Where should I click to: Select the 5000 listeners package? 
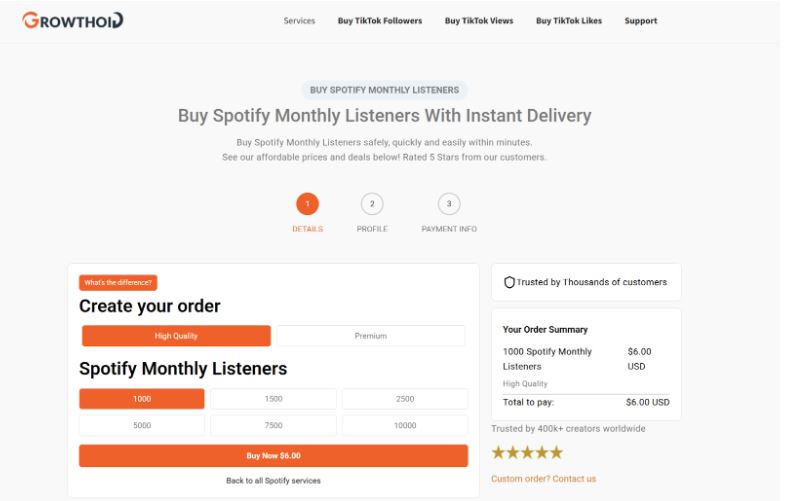pos(142,425)
